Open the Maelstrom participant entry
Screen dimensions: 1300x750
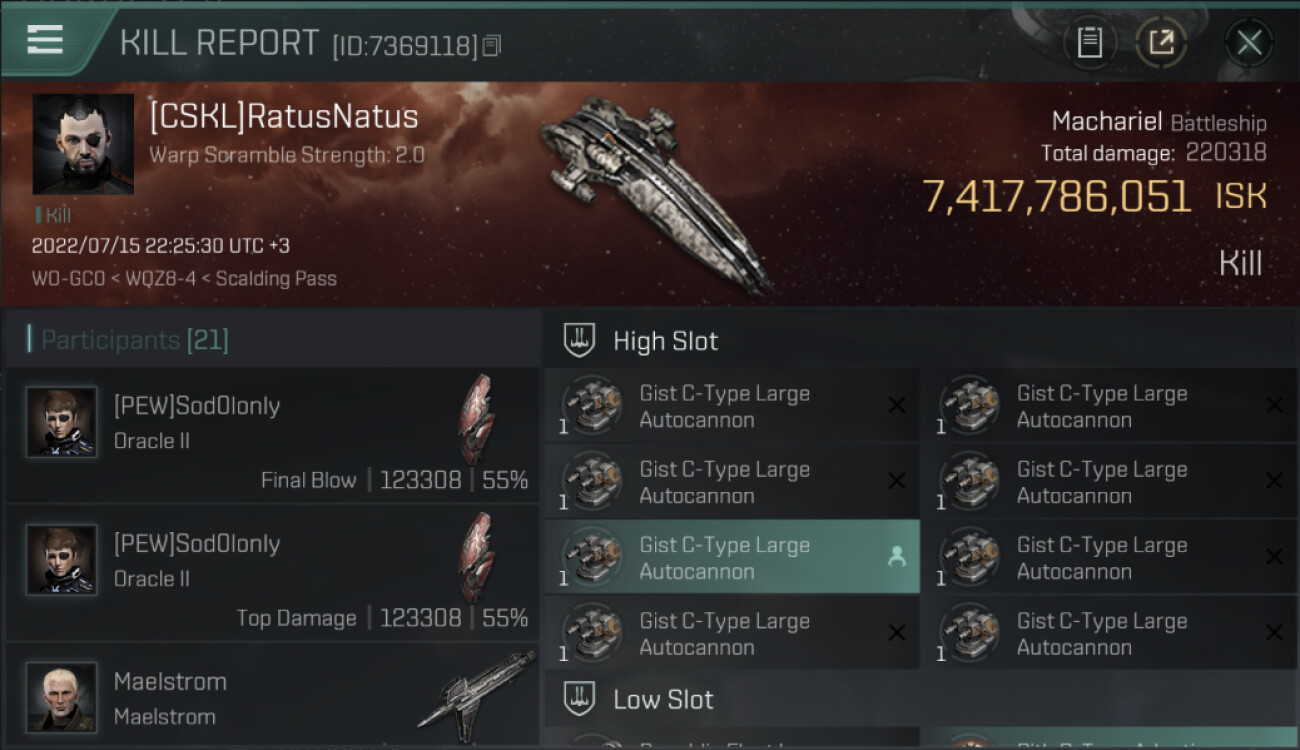(272, 698)
